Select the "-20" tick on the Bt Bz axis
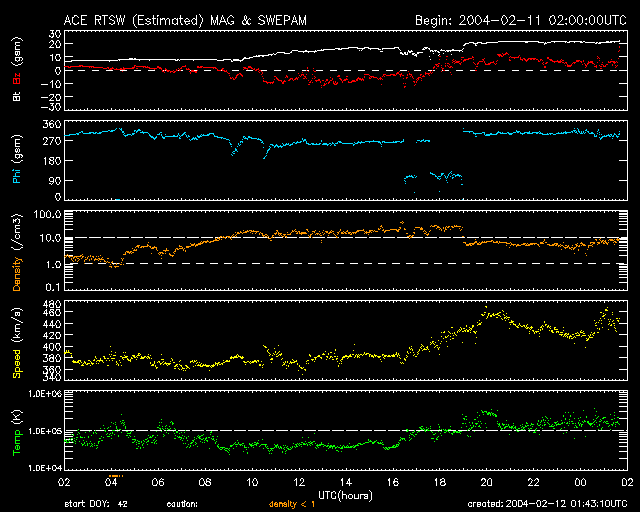Screen dimensions: 640x512 pyautogui.click(x=51, y=97)
